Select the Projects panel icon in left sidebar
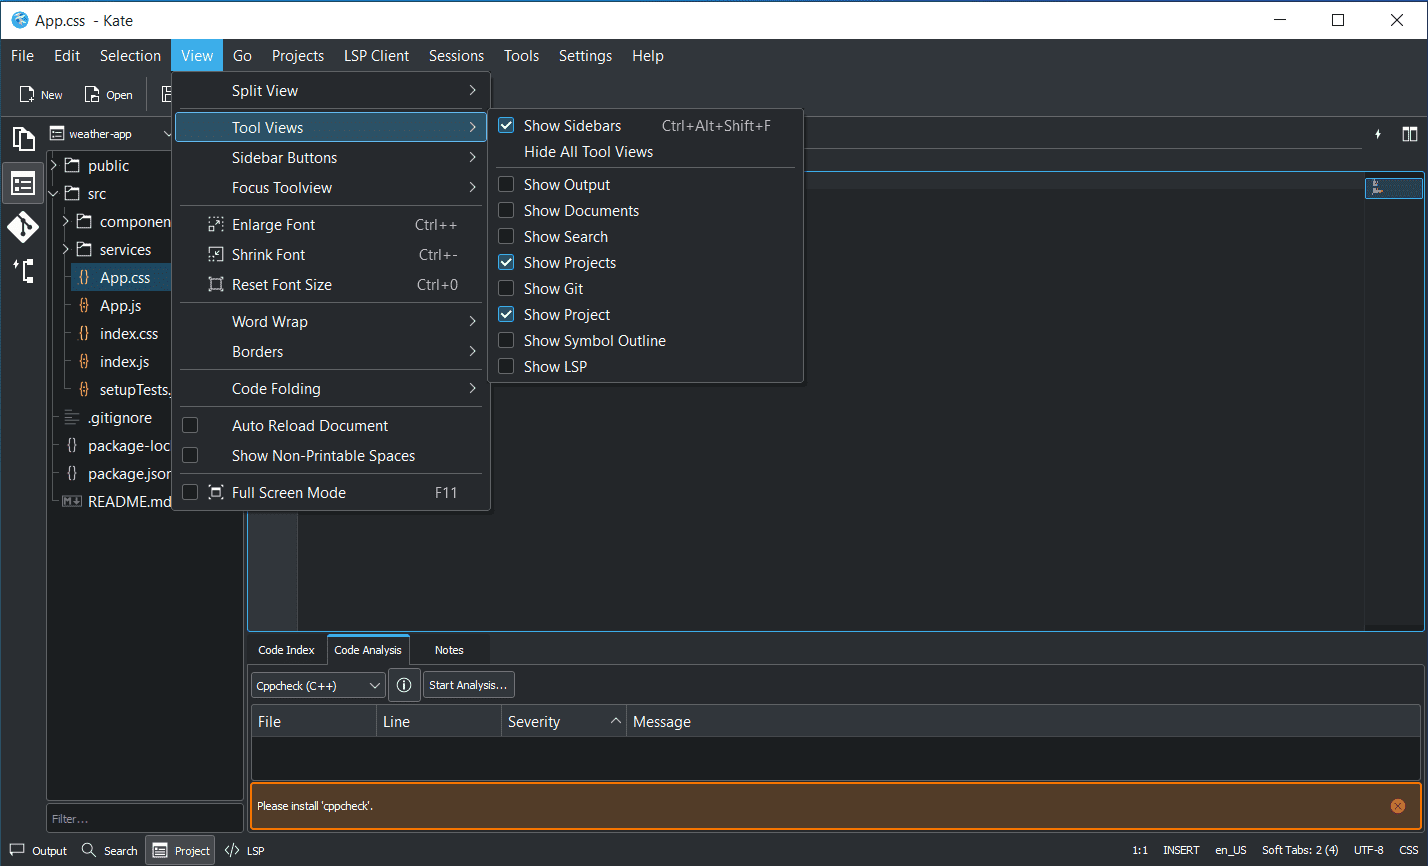Viewport: 1428px width, 866px height. pyautogui.click(x=23, y=183)
